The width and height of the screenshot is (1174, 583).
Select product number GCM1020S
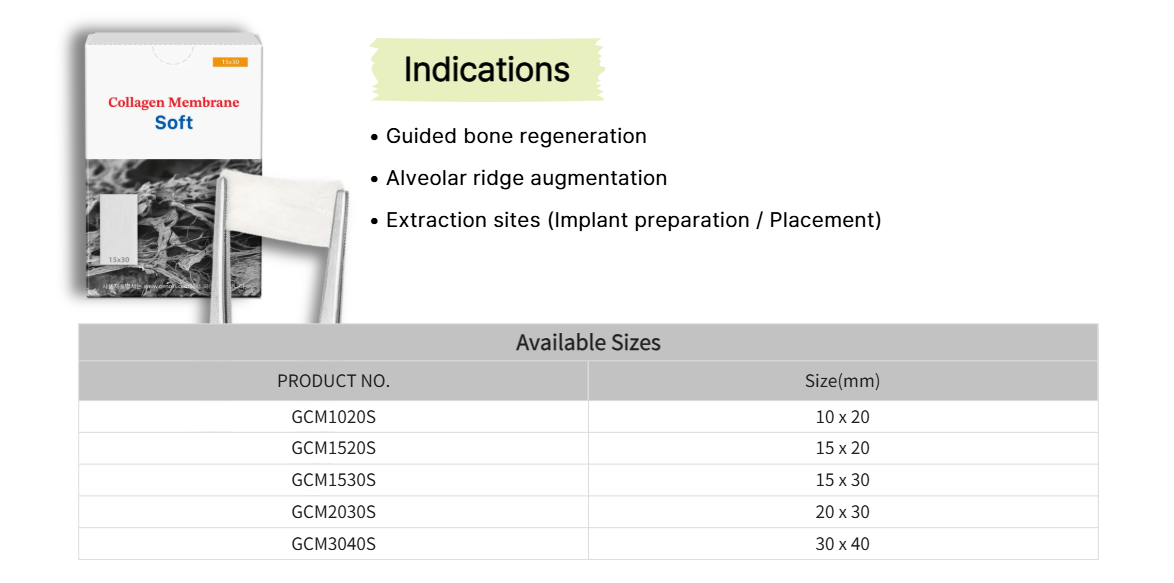tap(333, 417)
